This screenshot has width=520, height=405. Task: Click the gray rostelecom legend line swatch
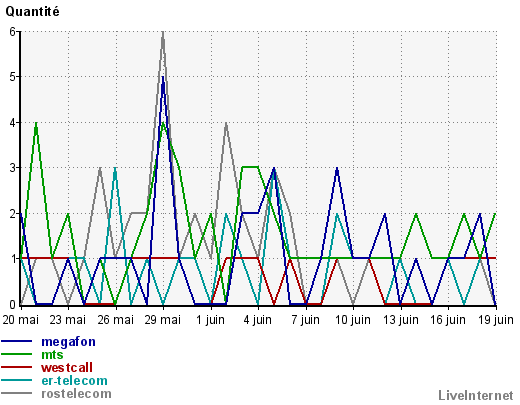click(16, 393)
